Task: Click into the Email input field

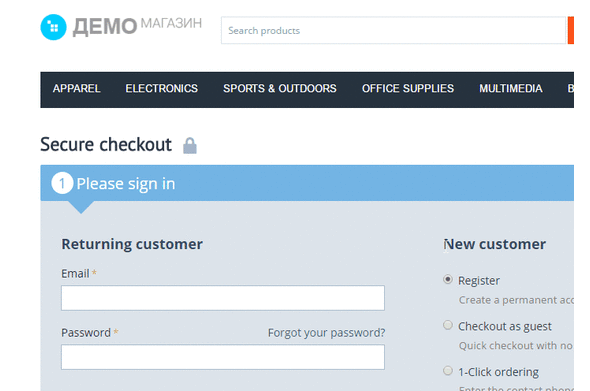Action: (223, 298)
